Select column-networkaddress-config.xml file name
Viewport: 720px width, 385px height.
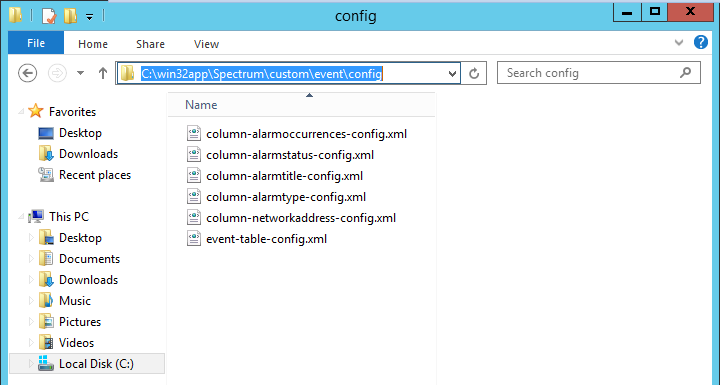pyautogui.click(x=301, y=218)
